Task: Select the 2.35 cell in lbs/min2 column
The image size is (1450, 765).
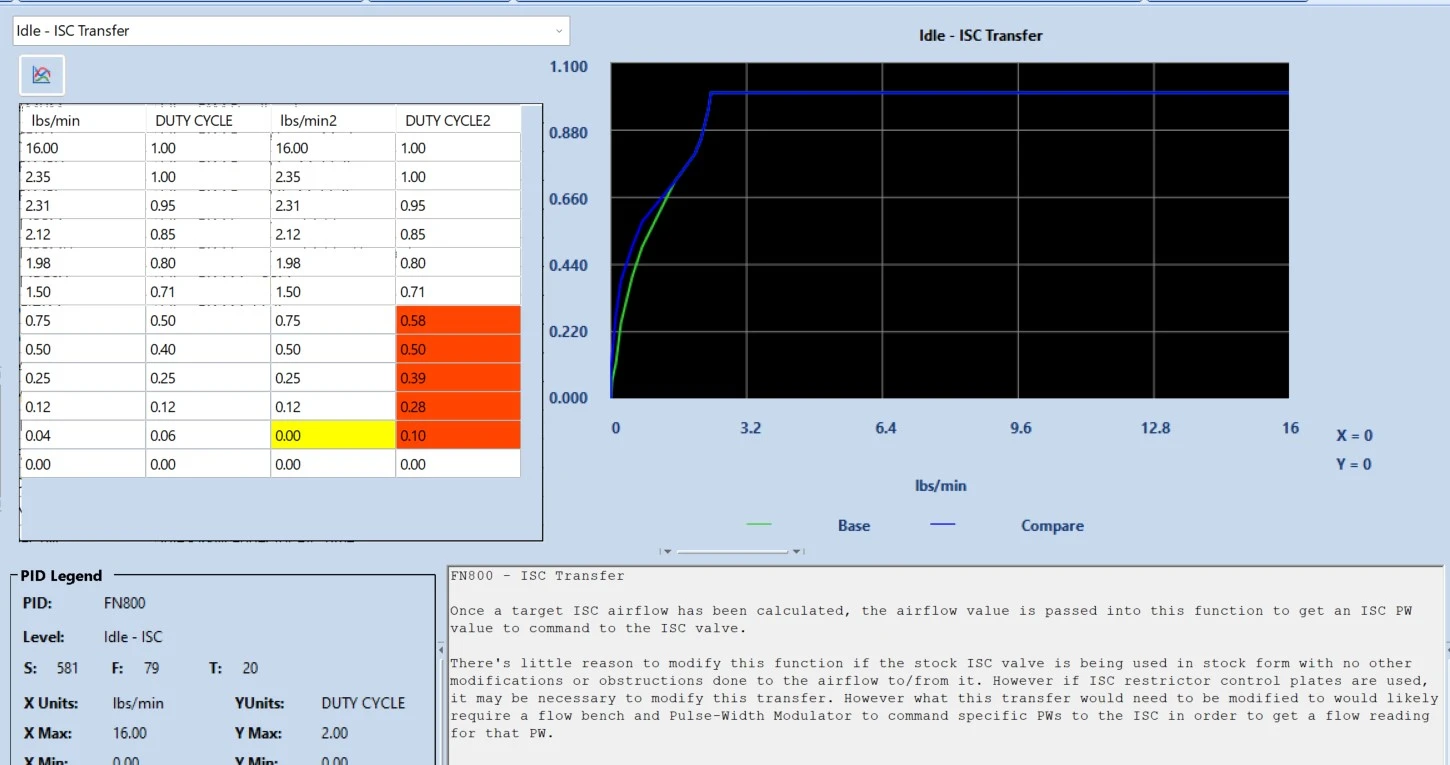Action: [333, 177]
